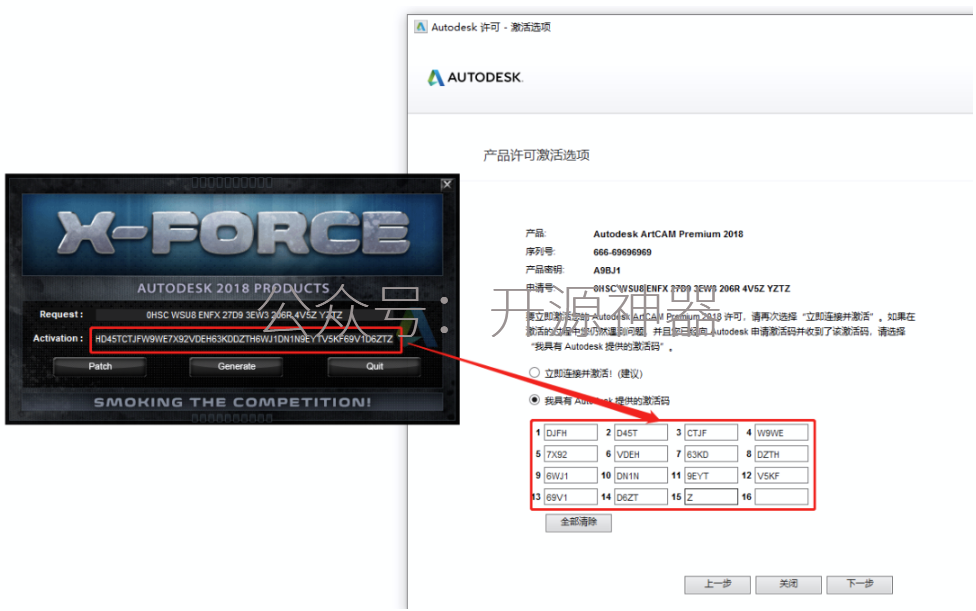Click the X-Force Request code field
This screenshot has height=611, width=976.
coord(244,315)
